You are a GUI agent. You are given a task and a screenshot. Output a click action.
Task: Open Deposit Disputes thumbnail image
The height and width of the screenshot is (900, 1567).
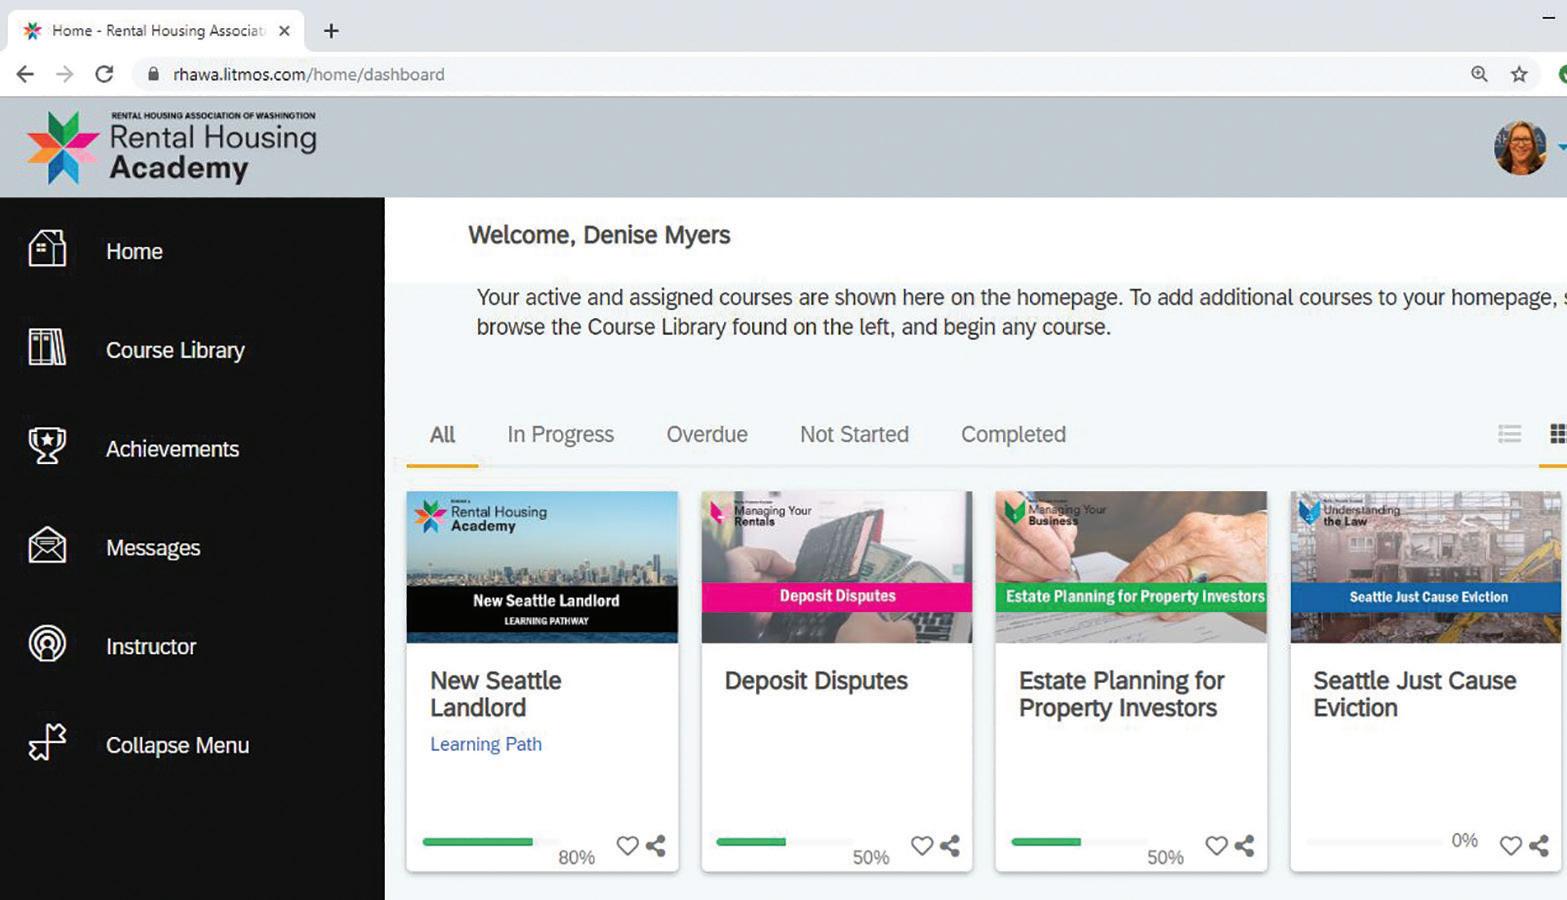837,567
